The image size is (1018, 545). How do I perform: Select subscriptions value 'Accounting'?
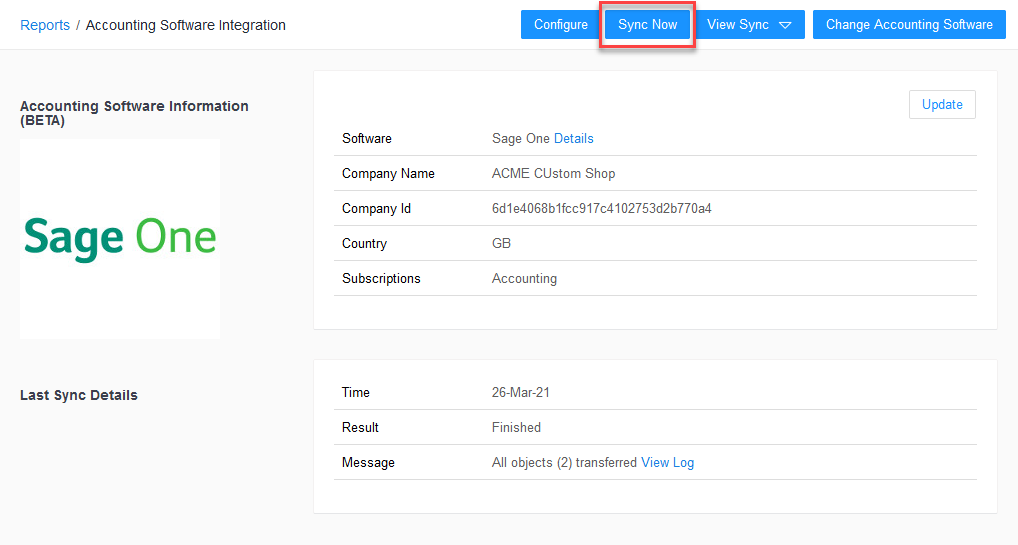coord(524,279)
